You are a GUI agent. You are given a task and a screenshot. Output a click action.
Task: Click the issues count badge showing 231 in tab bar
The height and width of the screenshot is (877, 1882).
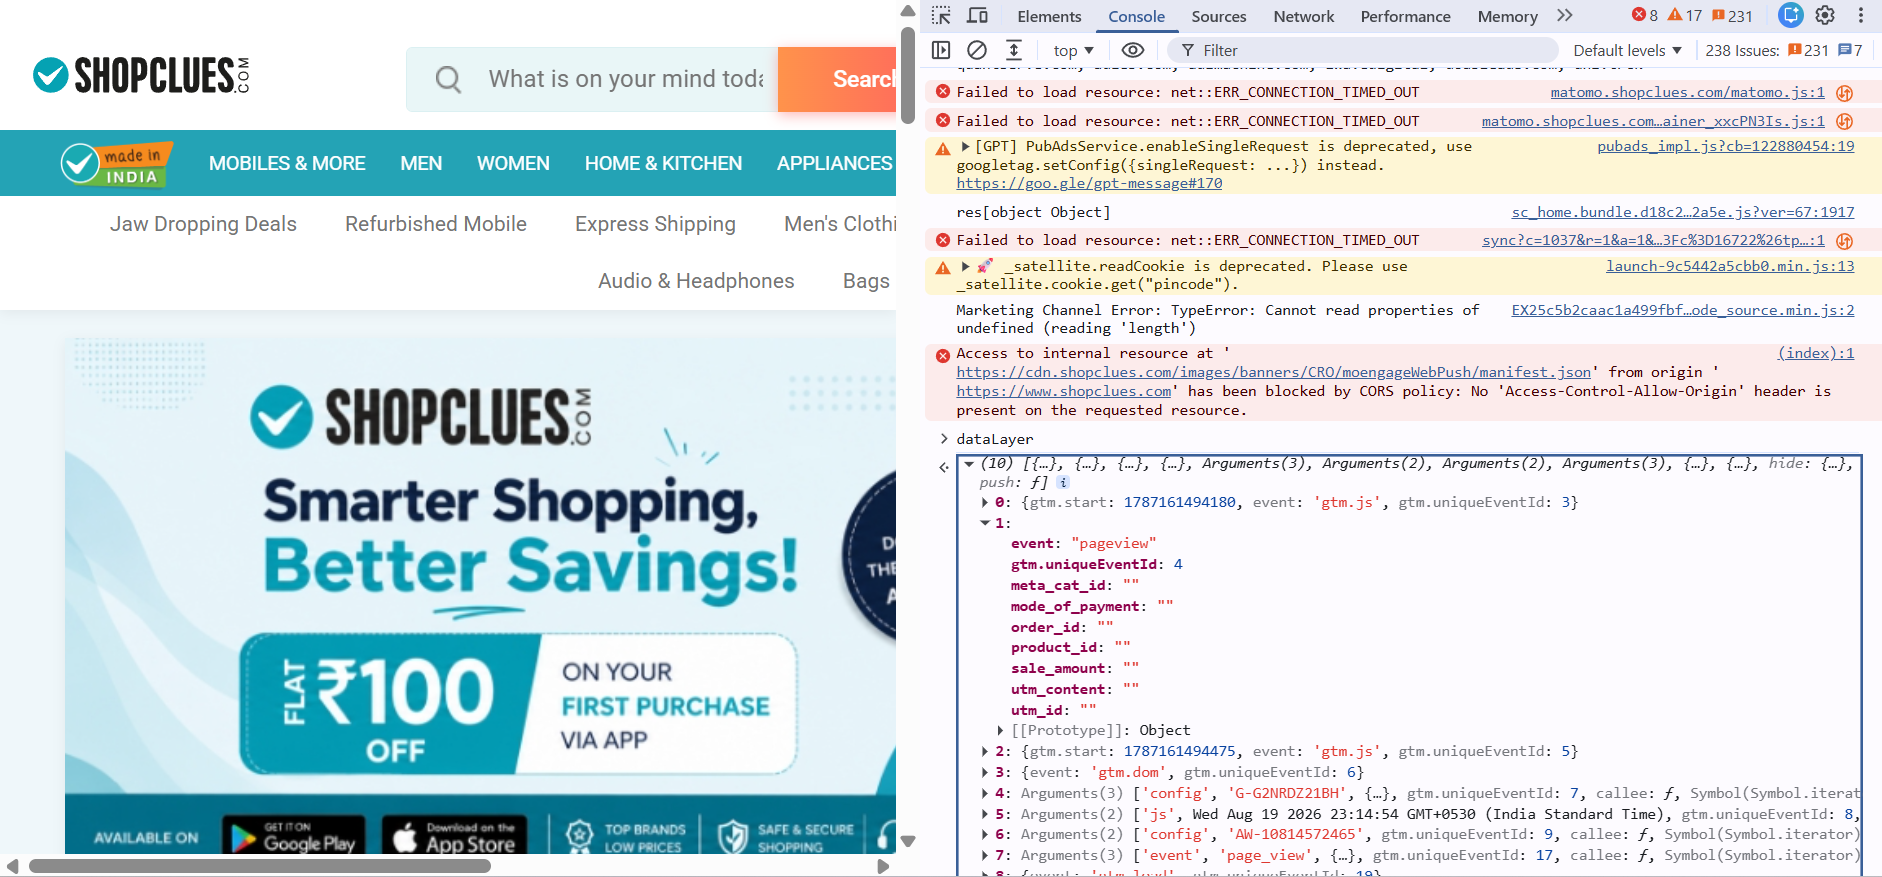pos(1733,15)
